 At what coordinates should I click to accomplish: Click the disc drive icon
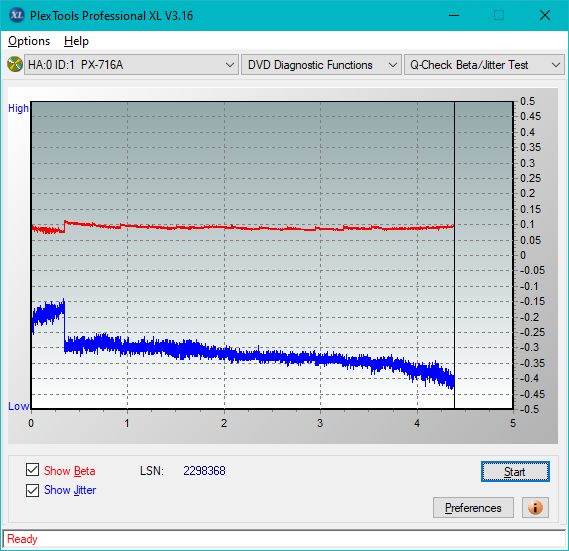15,64
